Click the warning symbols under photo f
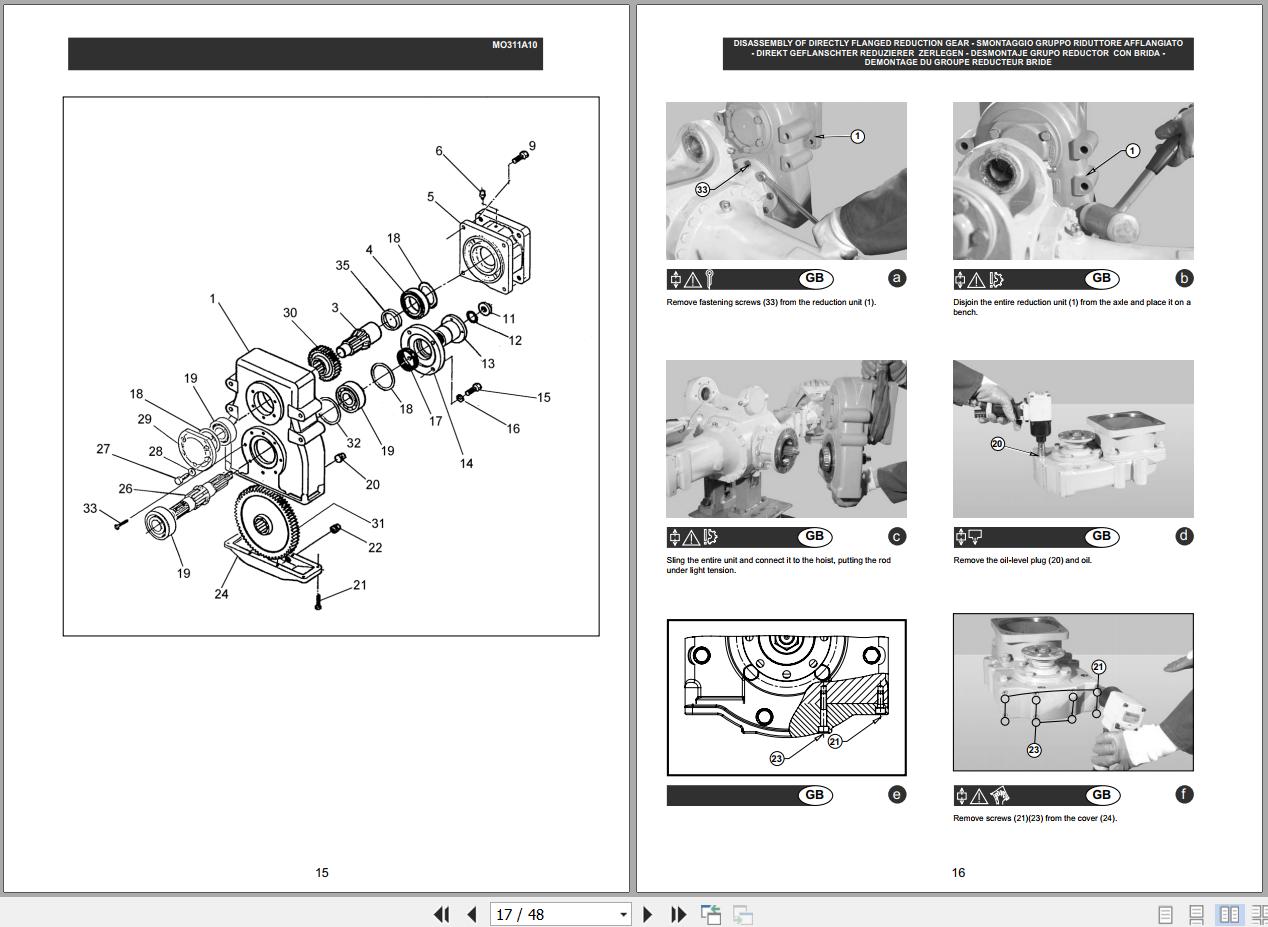Viewport: 1268px width, 927px height. click(x=983, y=795)
